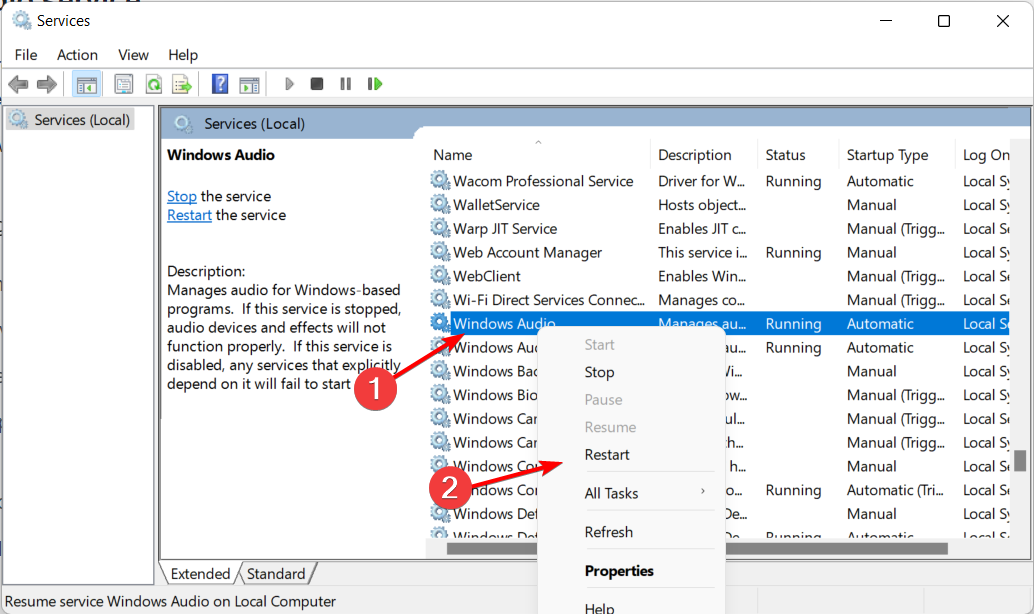
Task: Sort by the Startup Type column header
Action: point(896,155)
